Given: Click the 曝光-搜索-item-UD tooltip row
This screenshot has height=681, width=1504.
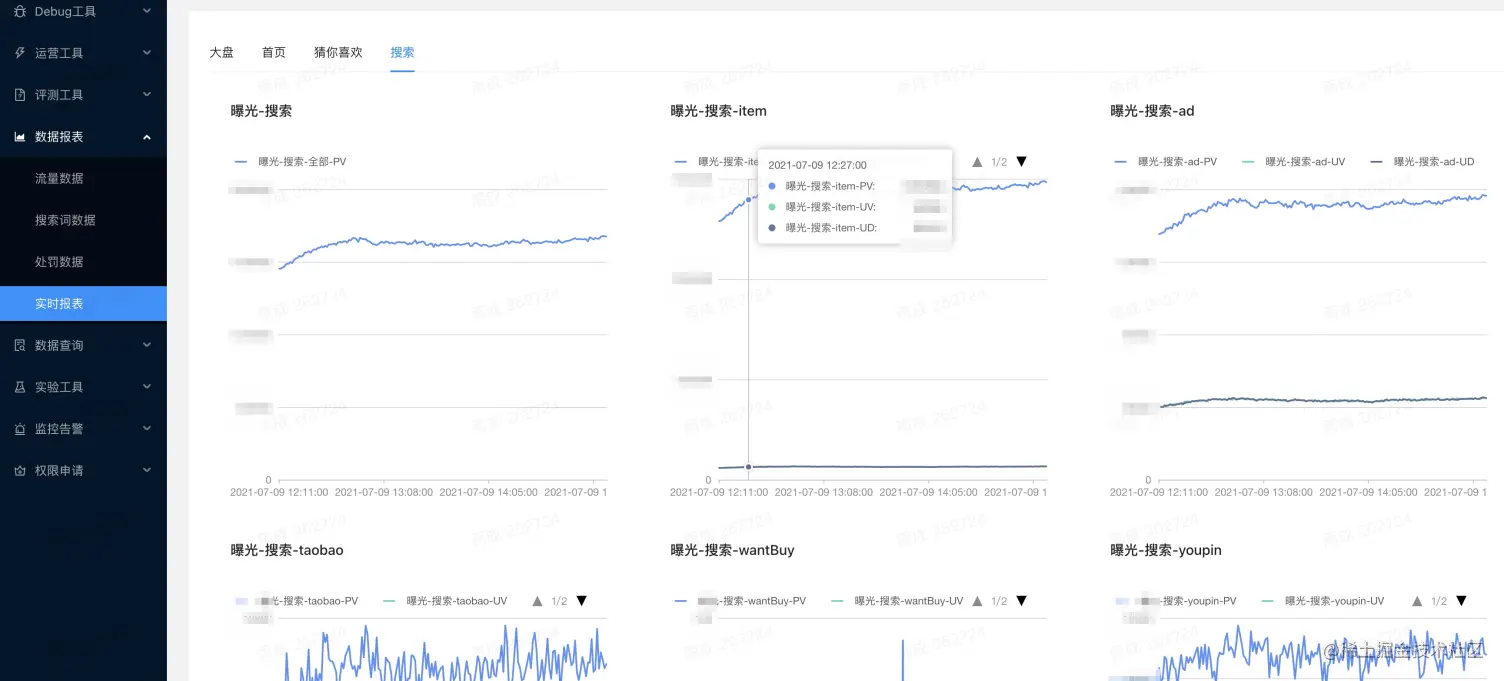Looking at the screenshot, I should pos(855,228).
